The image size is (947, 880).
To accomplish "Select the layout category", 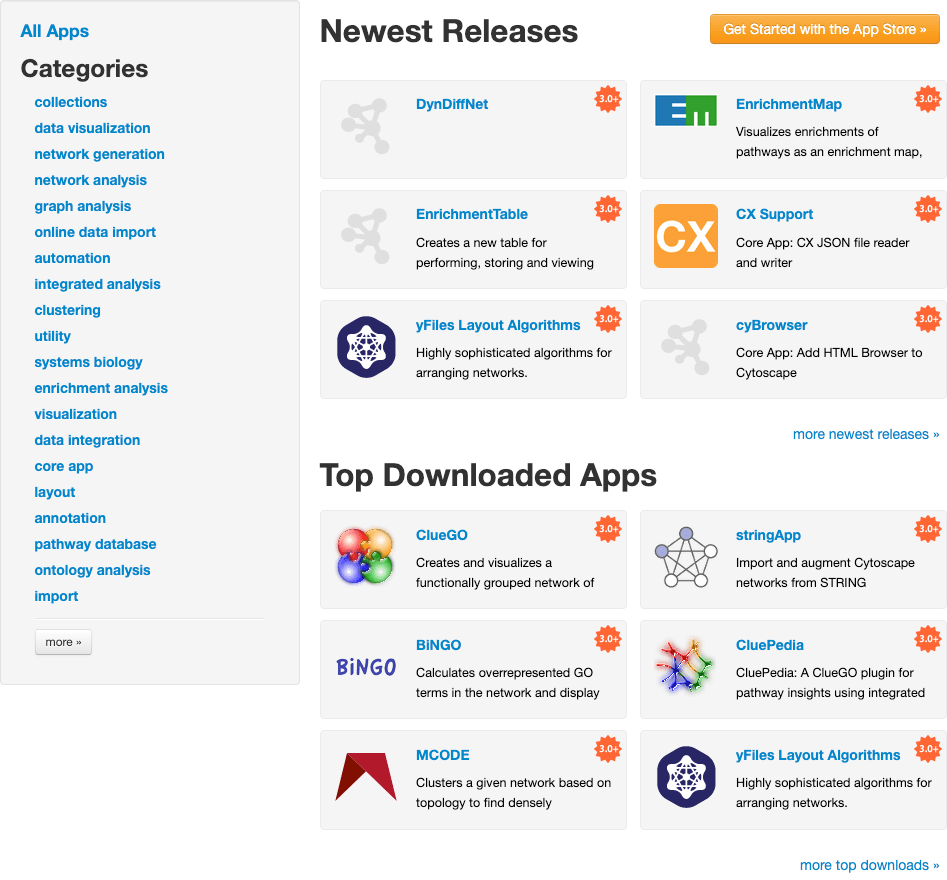I will pyautogui.click(x=55, y=492).
